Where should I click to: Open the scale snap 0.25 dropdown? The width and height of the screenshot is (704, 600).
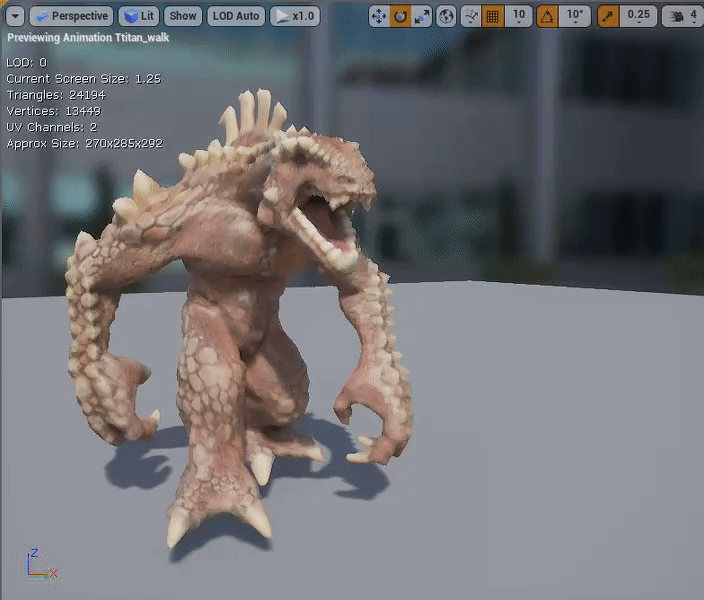click(x=638, y=17)
